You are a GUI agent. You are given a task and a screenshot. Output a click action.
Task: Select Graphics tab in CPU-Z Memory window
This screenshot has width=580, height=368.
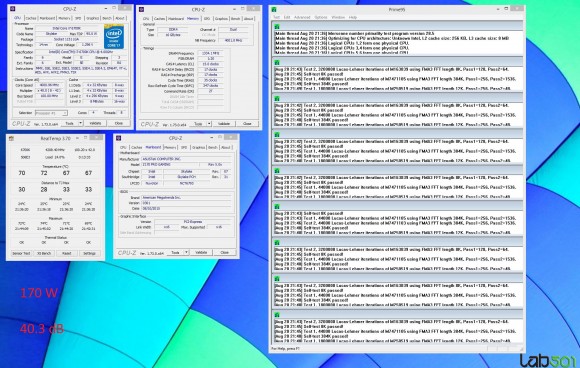coord(221,19)
